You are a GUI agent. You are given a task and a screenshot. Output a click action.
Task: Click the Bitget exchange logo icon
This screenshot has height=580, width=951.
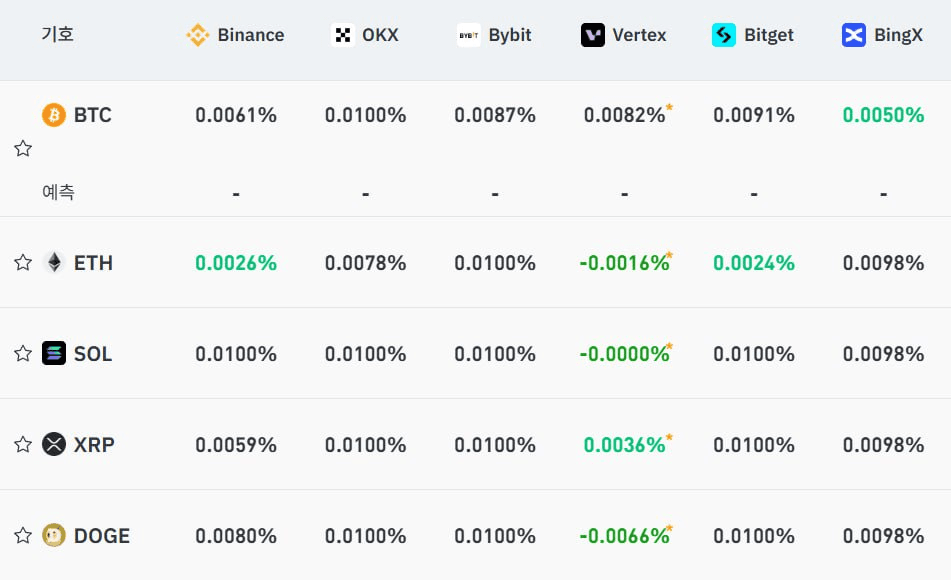click(x=724, y=35)
